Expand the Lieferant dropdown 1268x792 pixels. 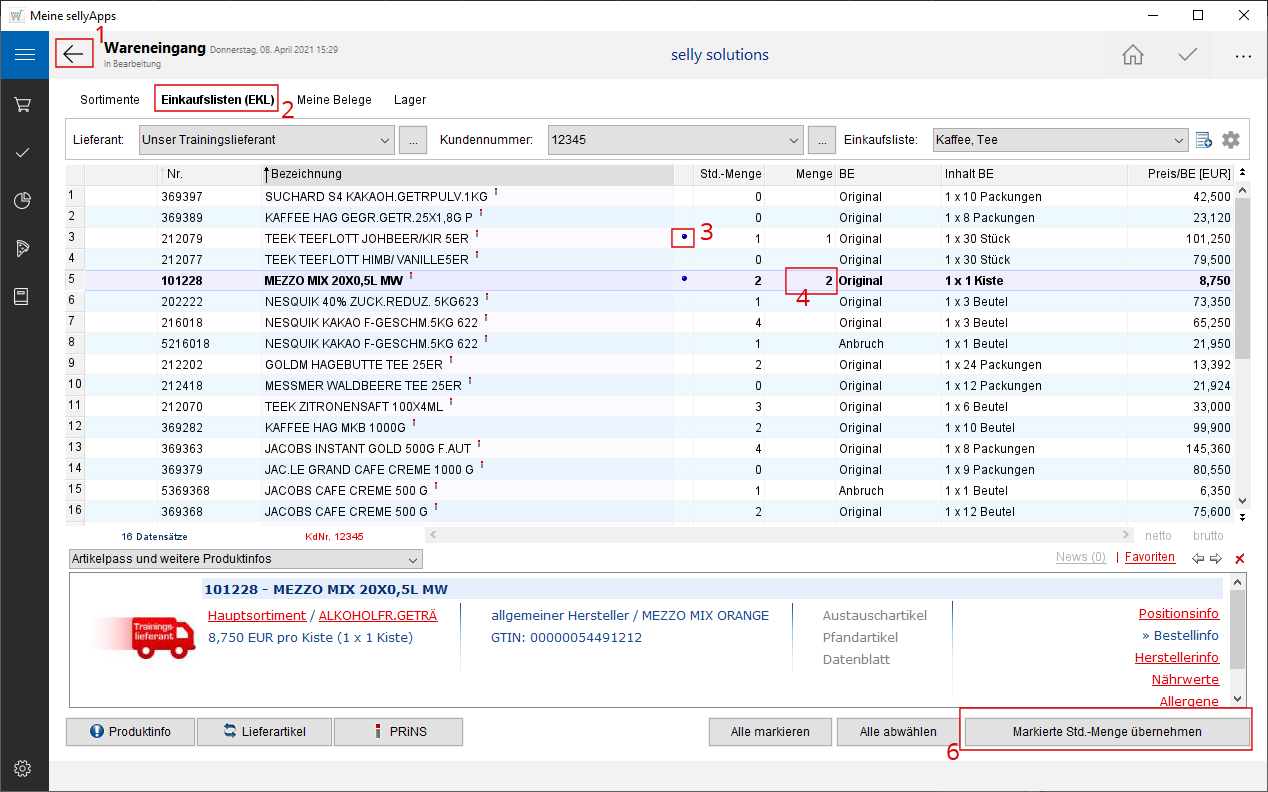click(x=386, y=140)
